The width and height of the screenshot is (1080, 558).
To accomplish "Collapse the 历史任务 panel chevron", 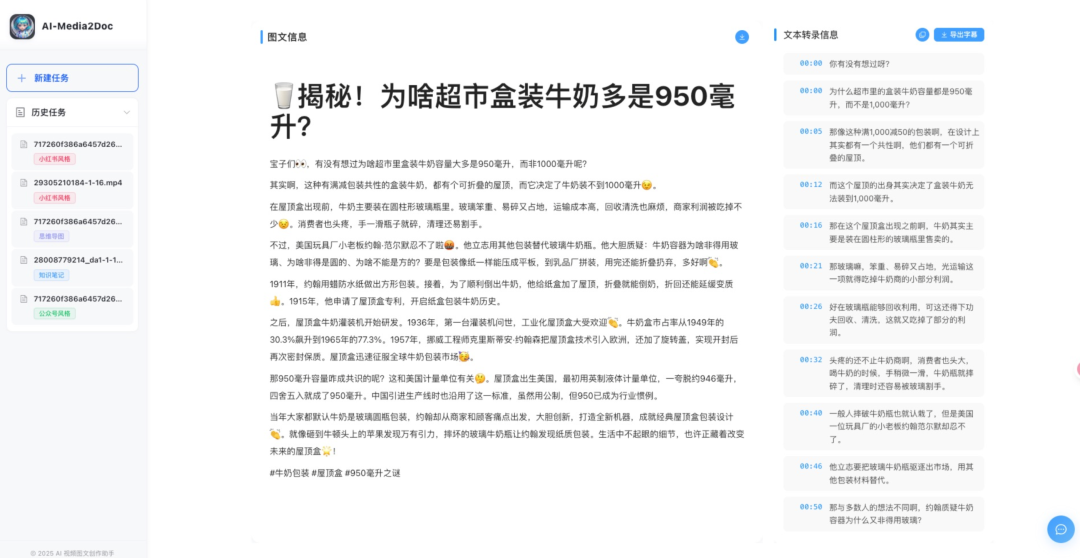I will coord(127,112).
